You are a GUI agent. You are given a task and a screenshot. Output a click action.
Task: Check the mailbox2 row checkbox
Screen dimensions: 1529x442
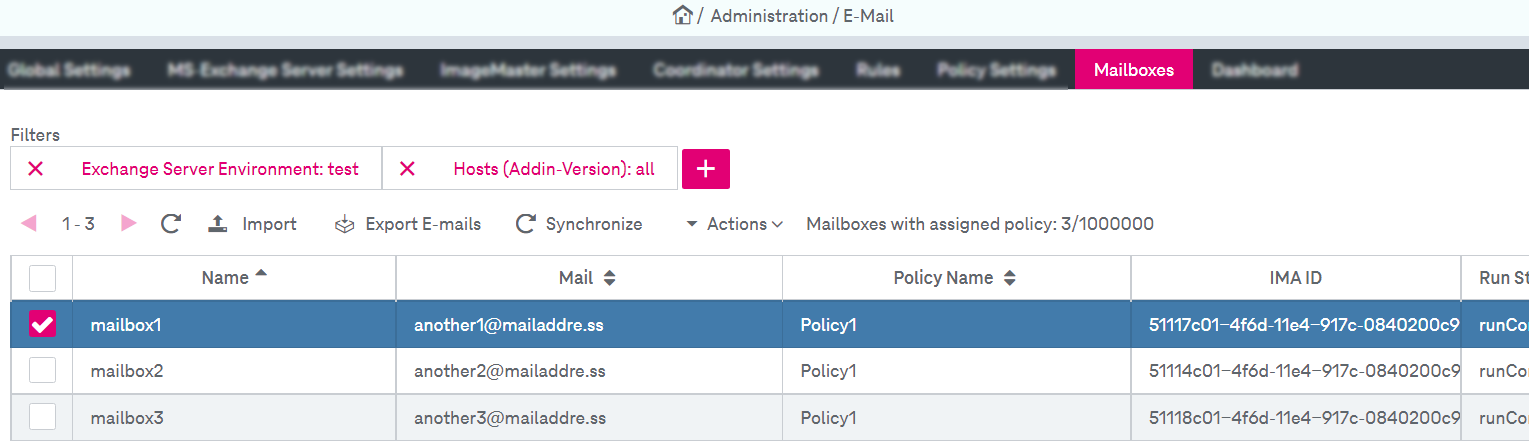[42, 371]
